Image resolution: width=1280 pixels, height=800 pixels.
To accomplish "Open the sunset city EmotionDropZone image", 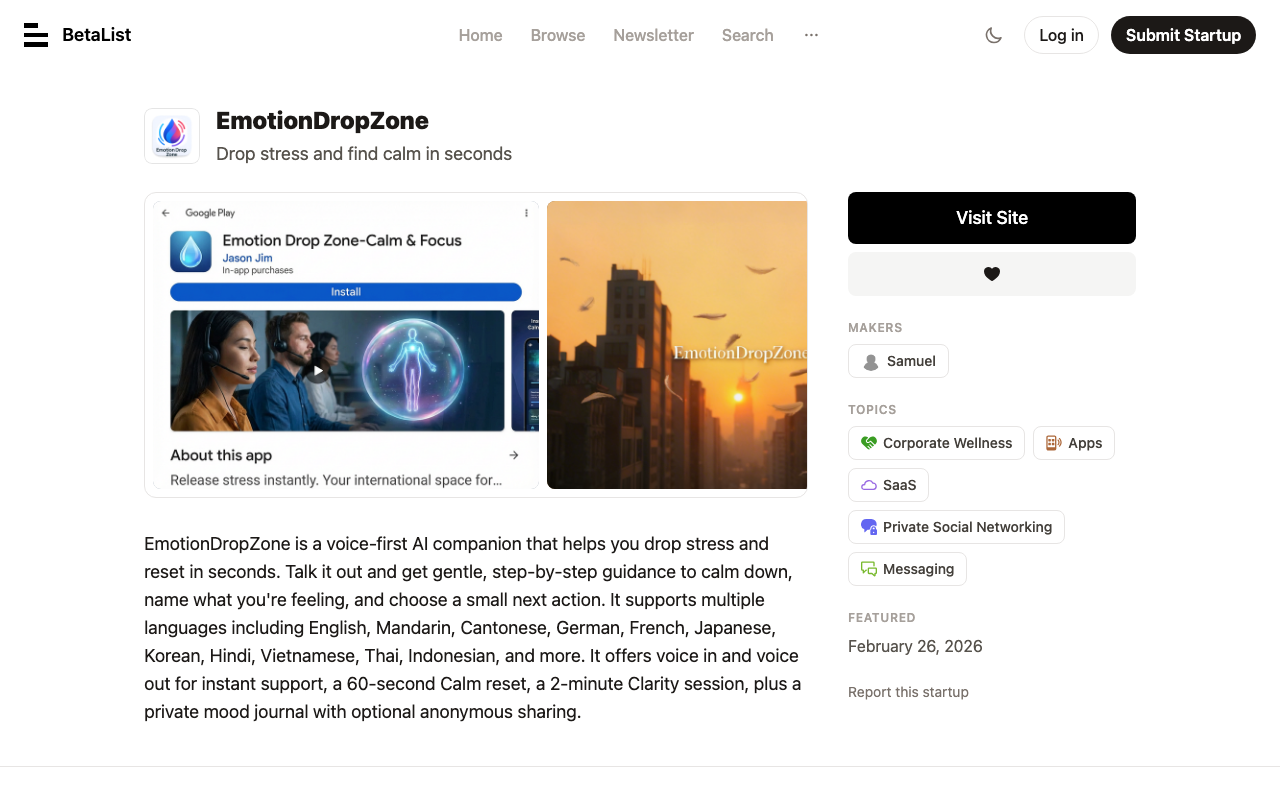I will click(677, 345).
